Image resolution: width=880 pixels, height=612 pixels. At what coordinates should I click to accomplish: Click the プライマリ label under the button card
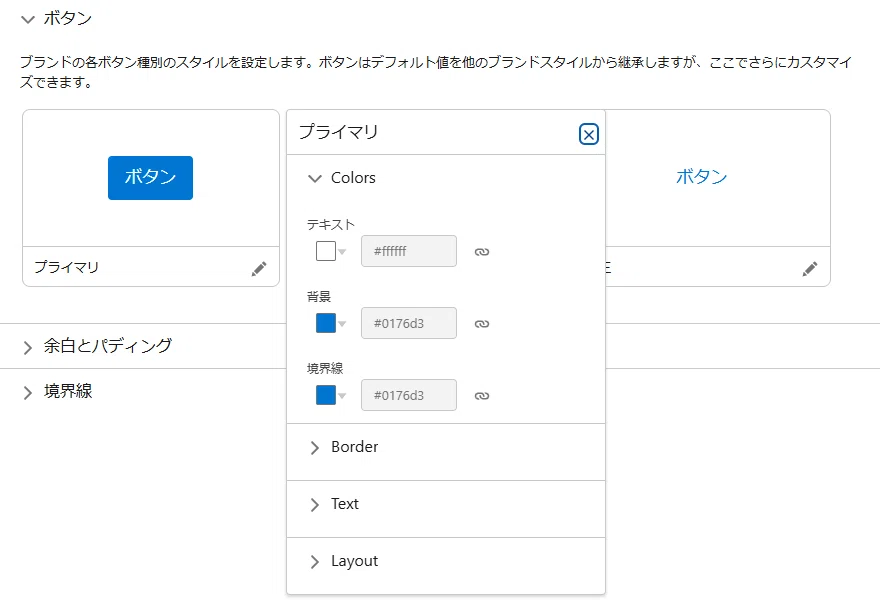point(66,267)
